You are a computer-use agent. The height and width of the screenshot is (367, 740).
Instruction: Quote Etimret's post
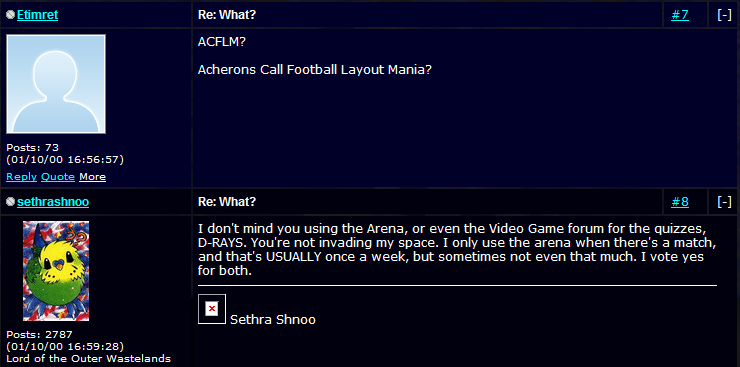click(58, 177)
